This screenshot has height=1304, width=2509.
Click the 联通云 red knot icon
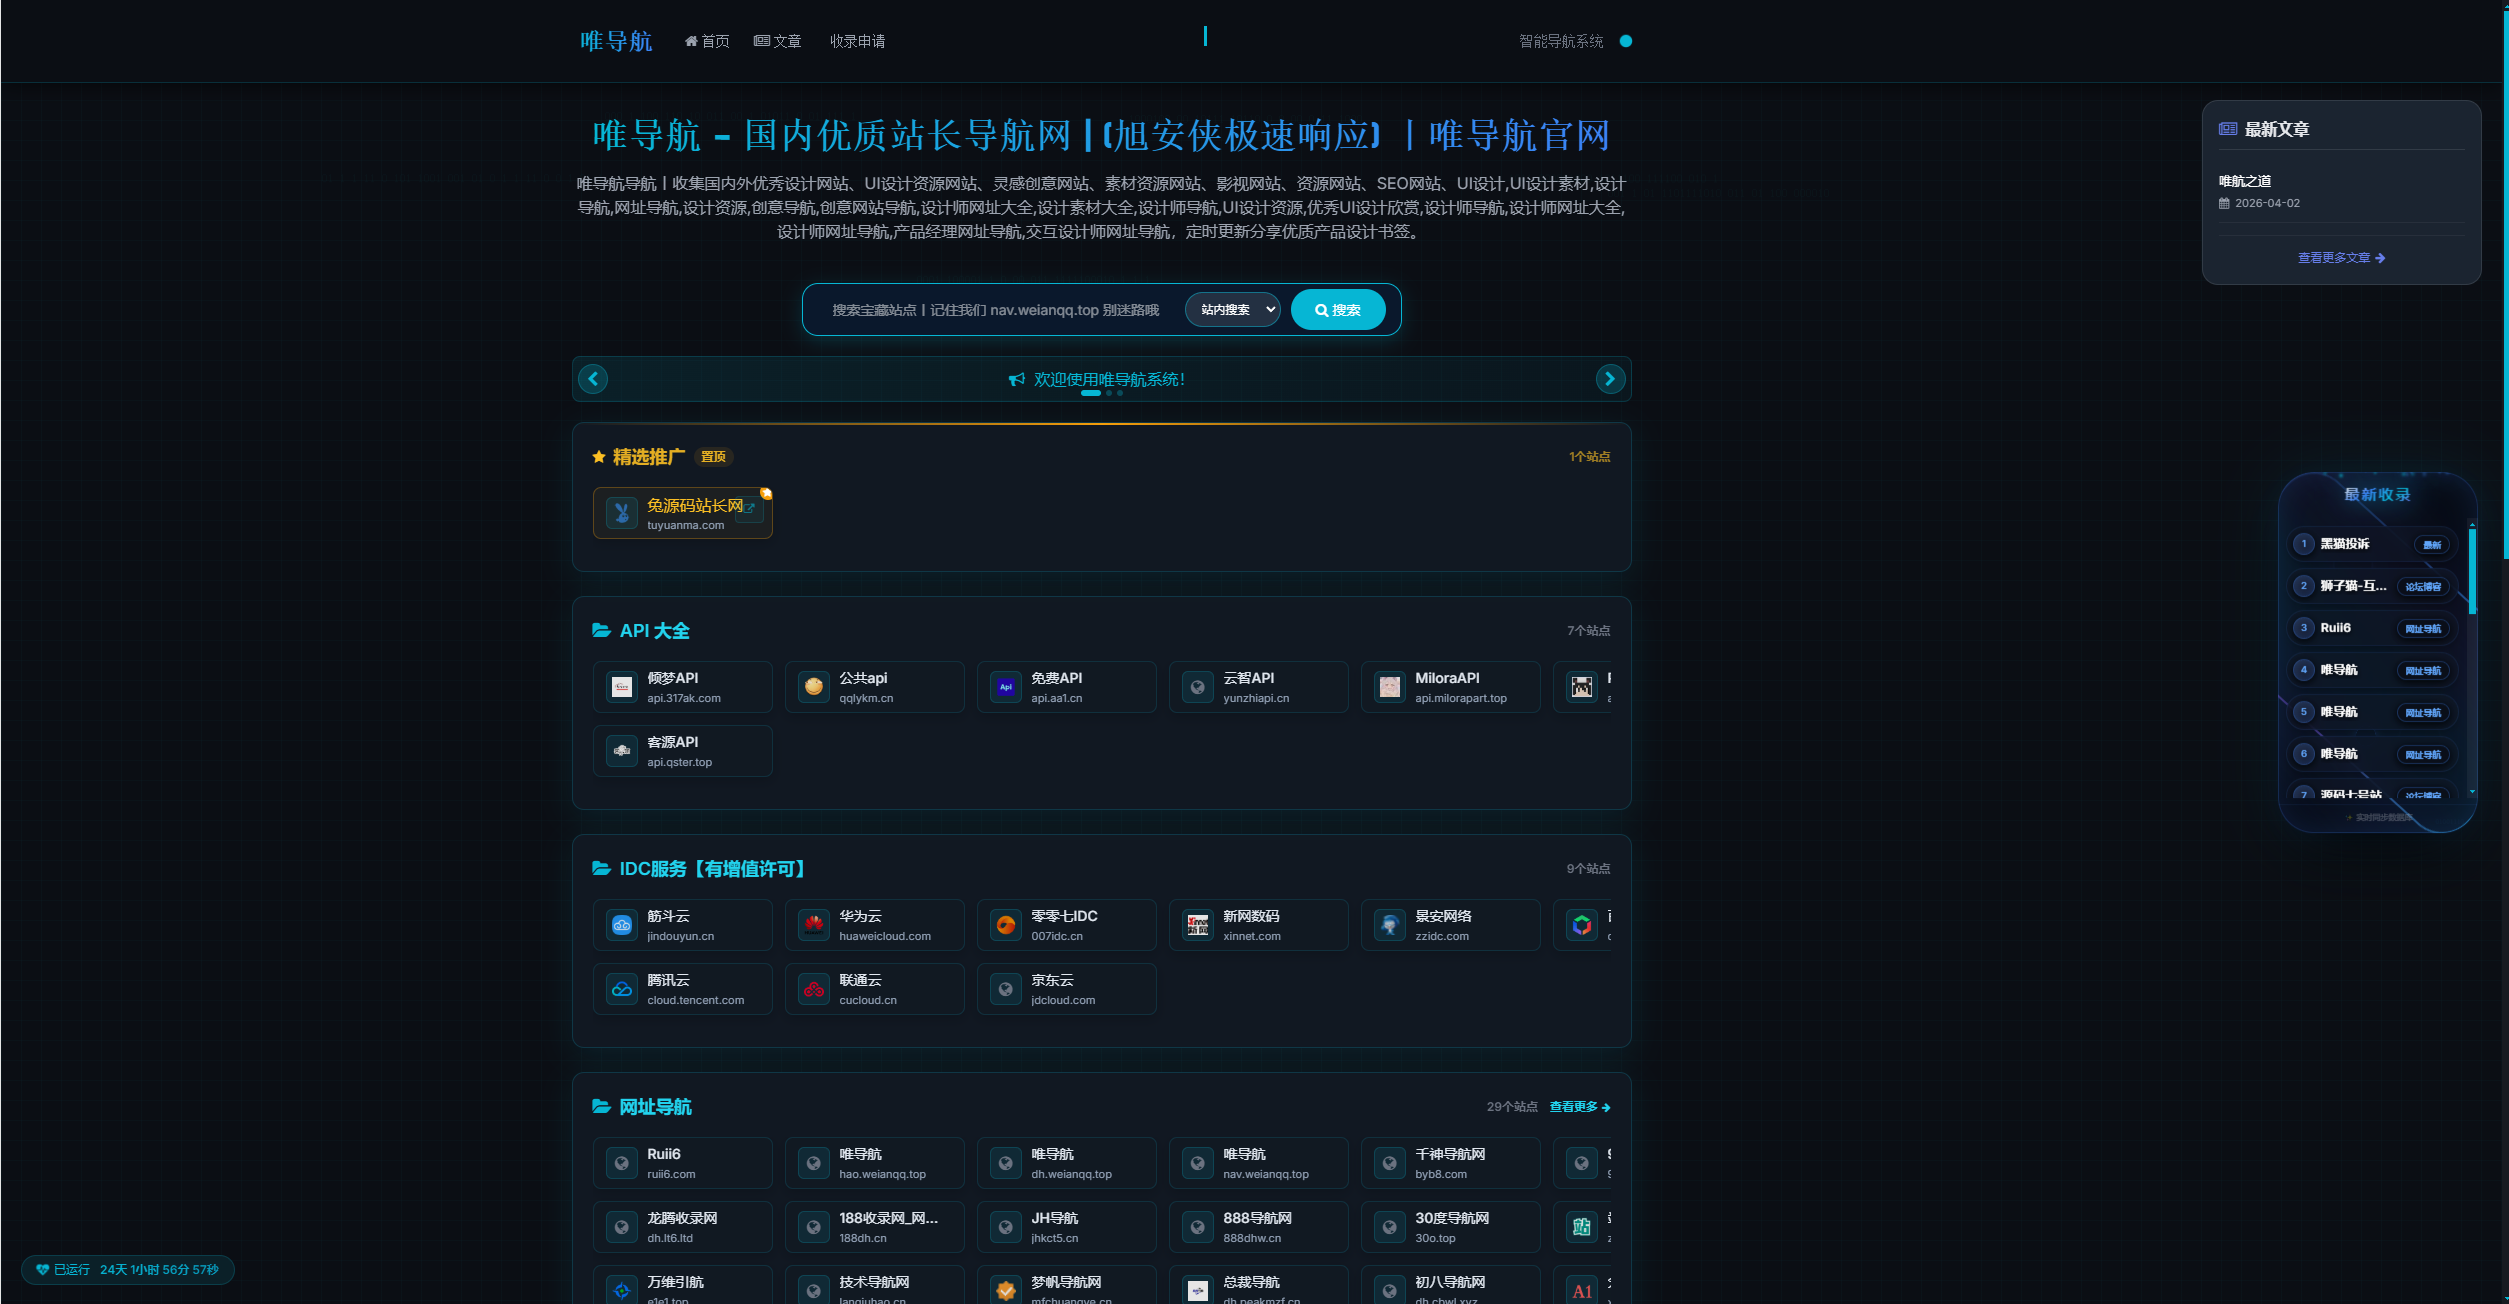pos(814,989)
